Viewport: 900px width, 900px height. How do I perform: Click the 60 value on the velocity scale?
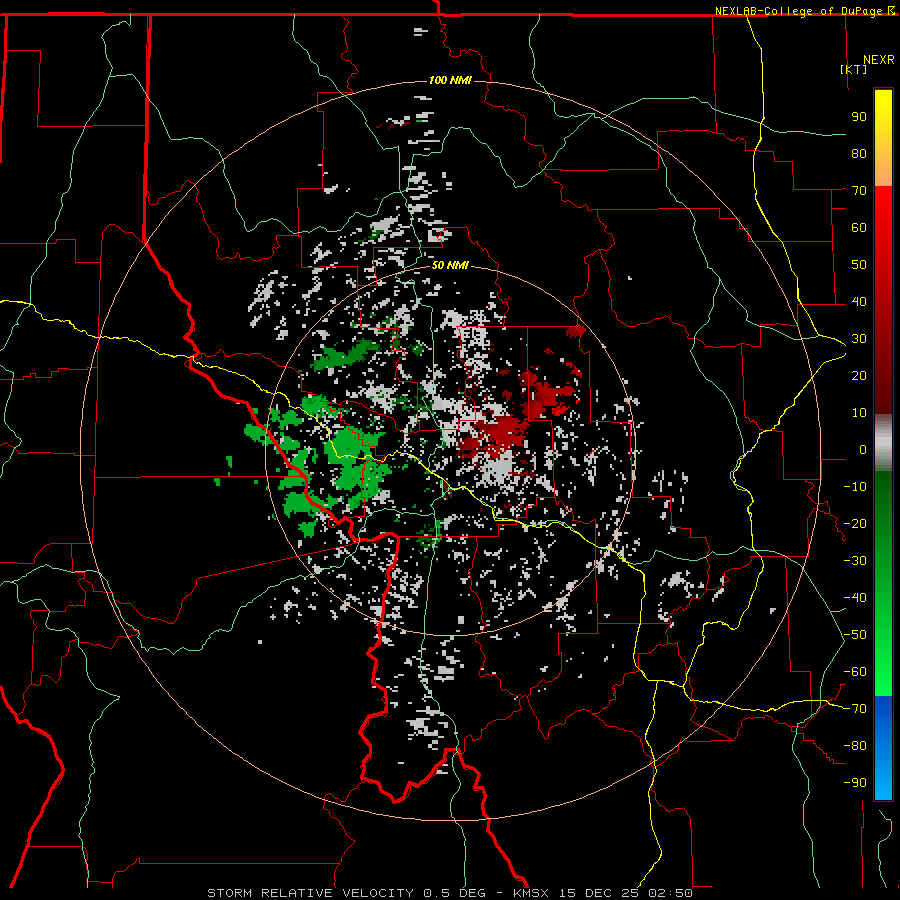(859, 227)
